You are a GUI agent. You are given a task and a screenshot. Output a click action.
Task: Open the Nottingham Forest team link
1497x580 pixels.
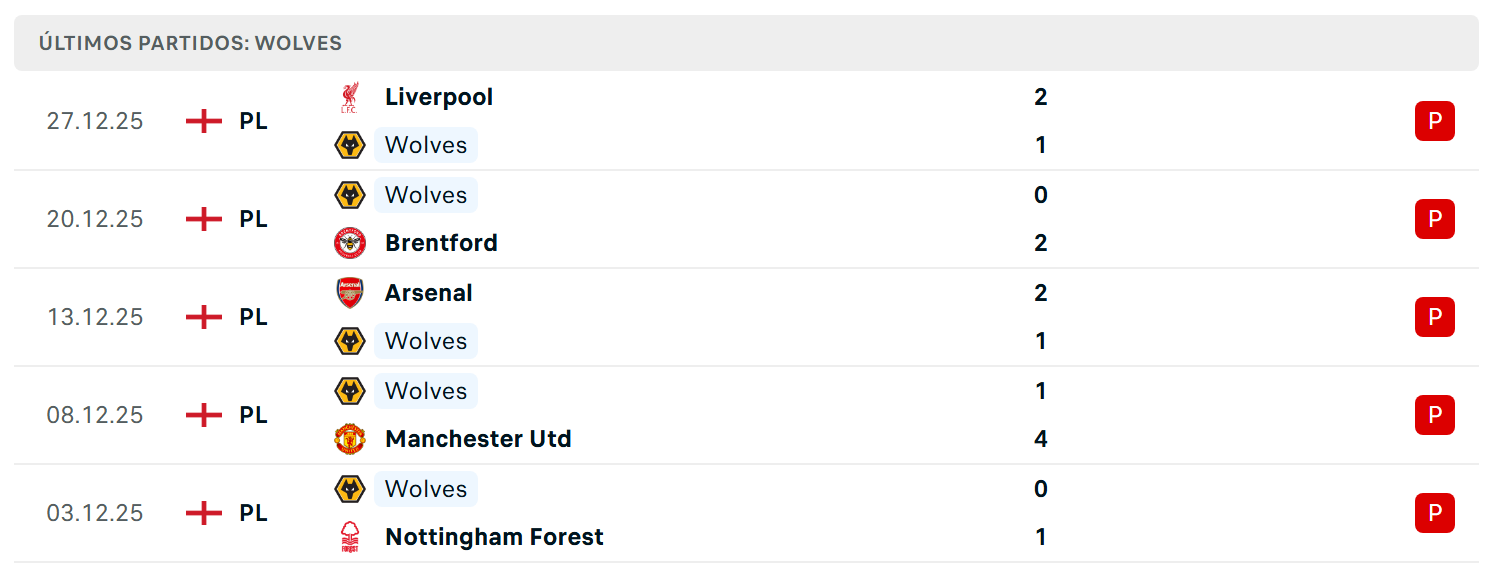pyautogui.click(x=494, y=537)
